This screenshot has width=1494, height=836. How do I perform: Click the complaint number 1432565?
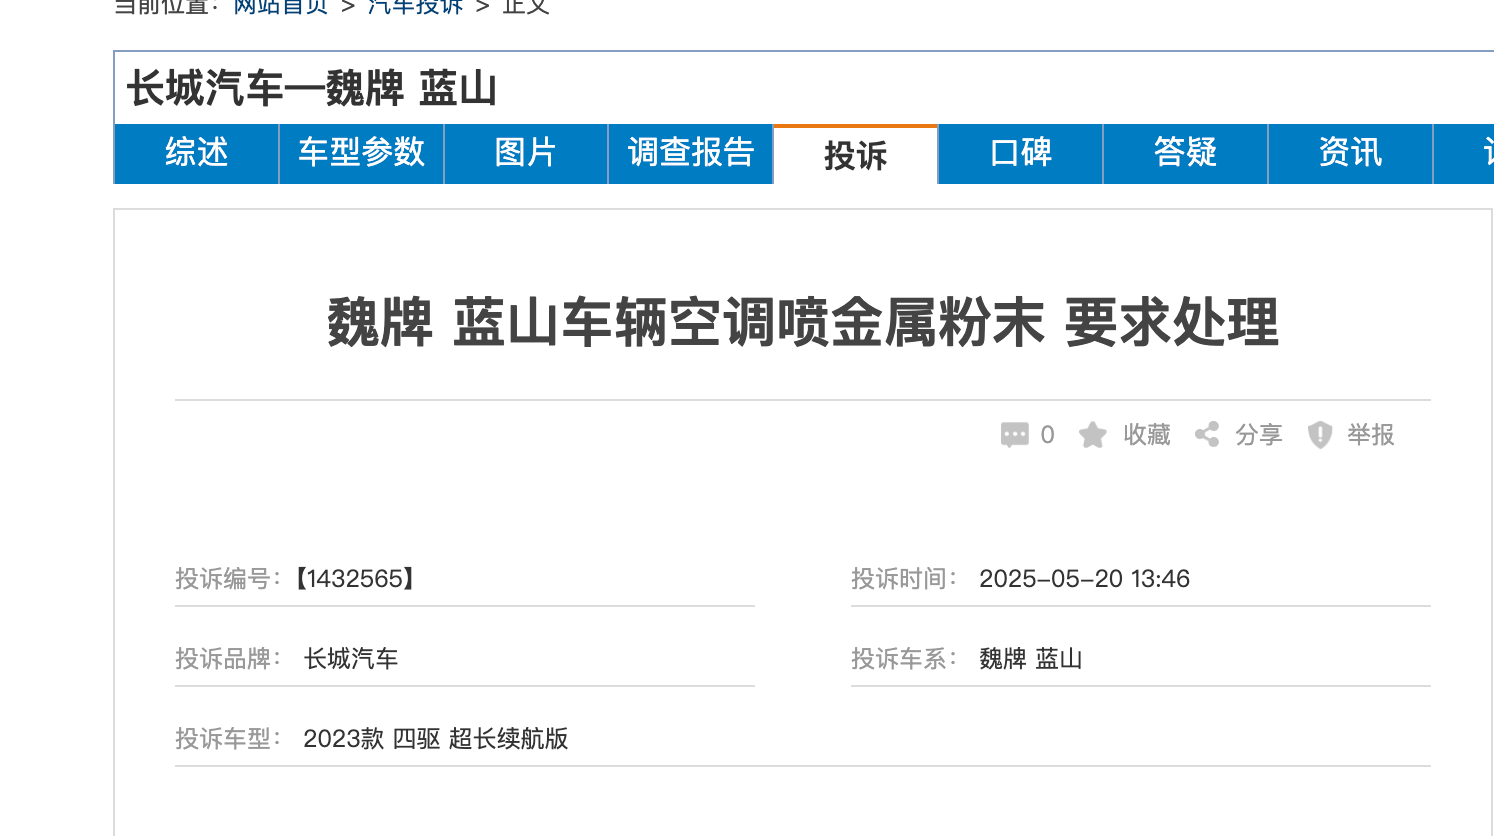354,579
